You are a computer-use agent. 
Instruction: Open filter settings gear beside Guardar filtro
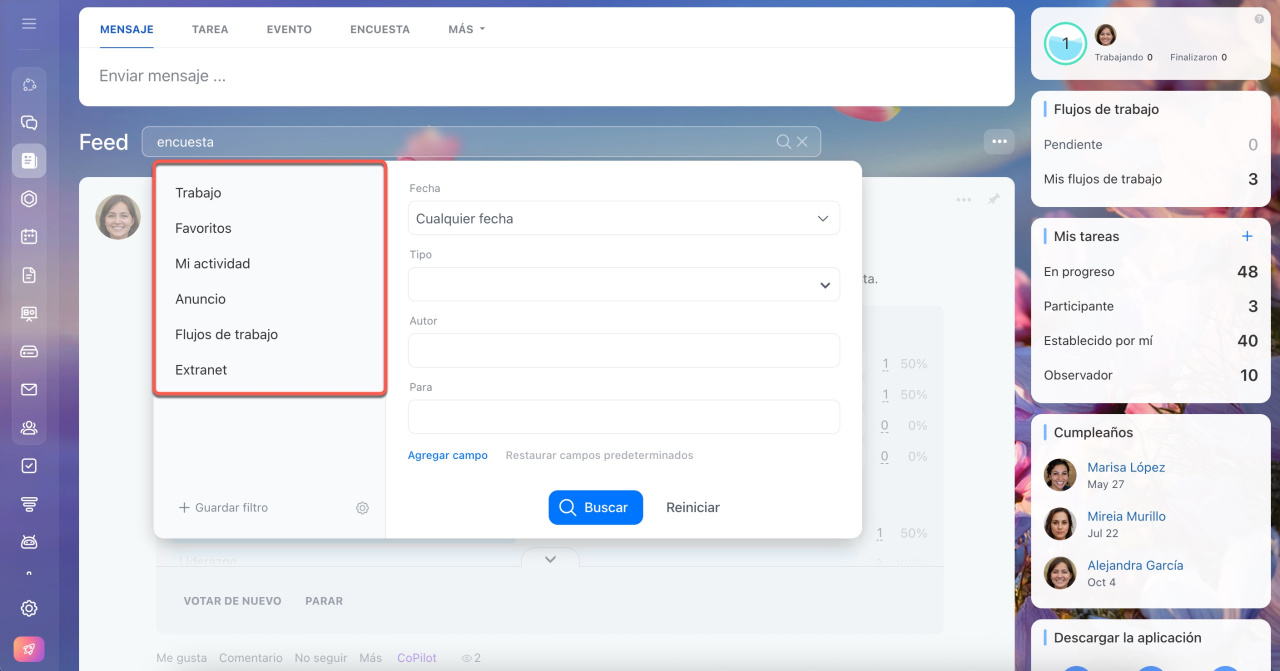[362, 508]
